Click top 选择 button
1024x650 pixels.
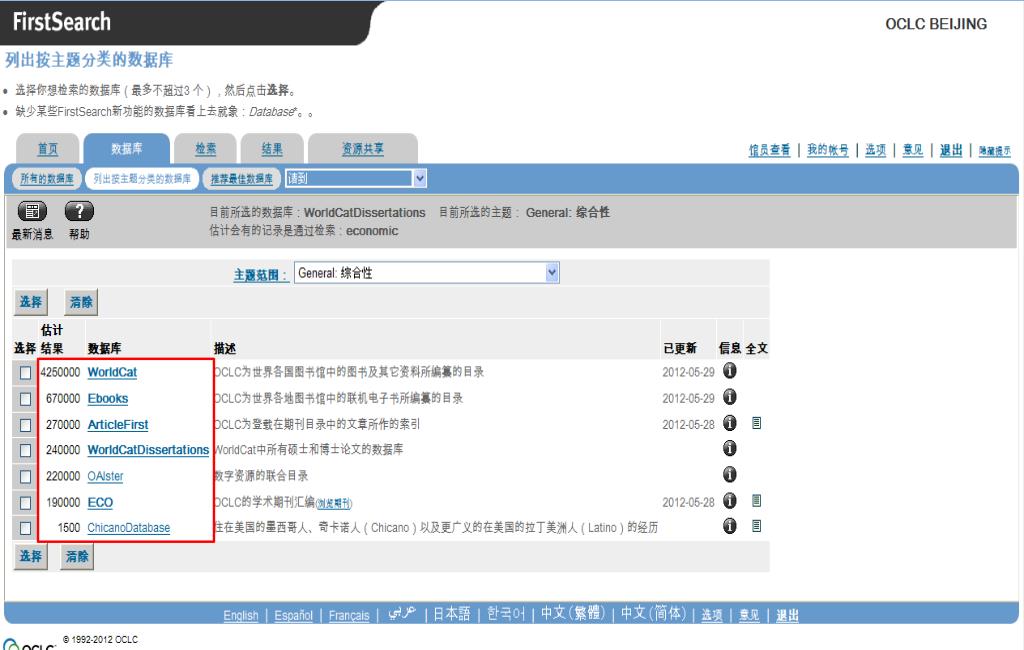click(x=31, y=302)
